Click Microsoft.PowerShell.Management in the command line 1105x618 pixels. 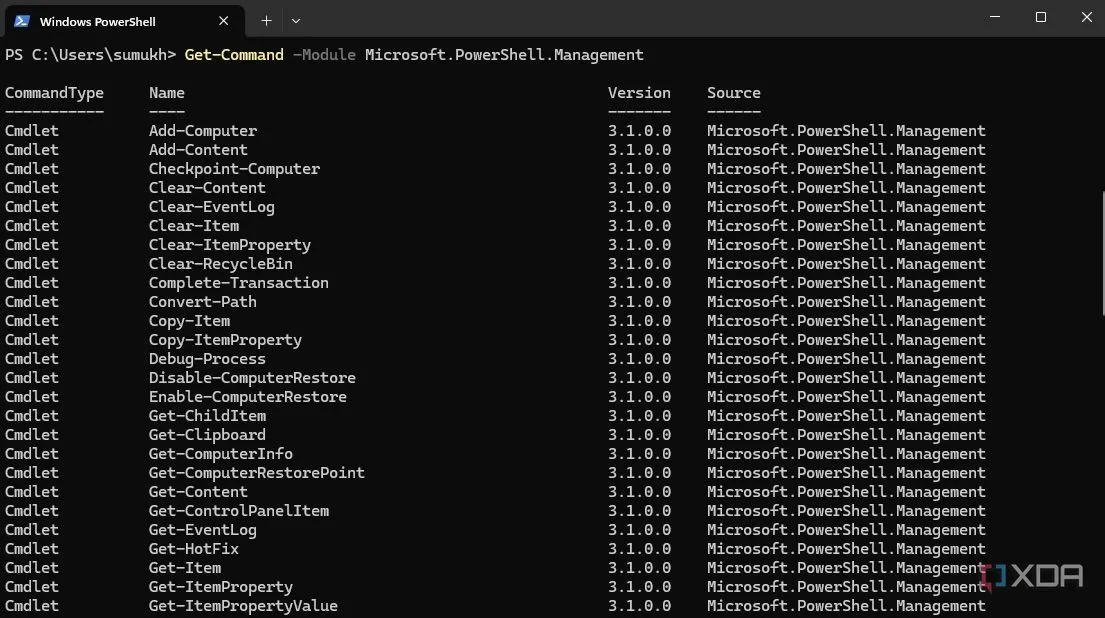[x=504, y=55]
